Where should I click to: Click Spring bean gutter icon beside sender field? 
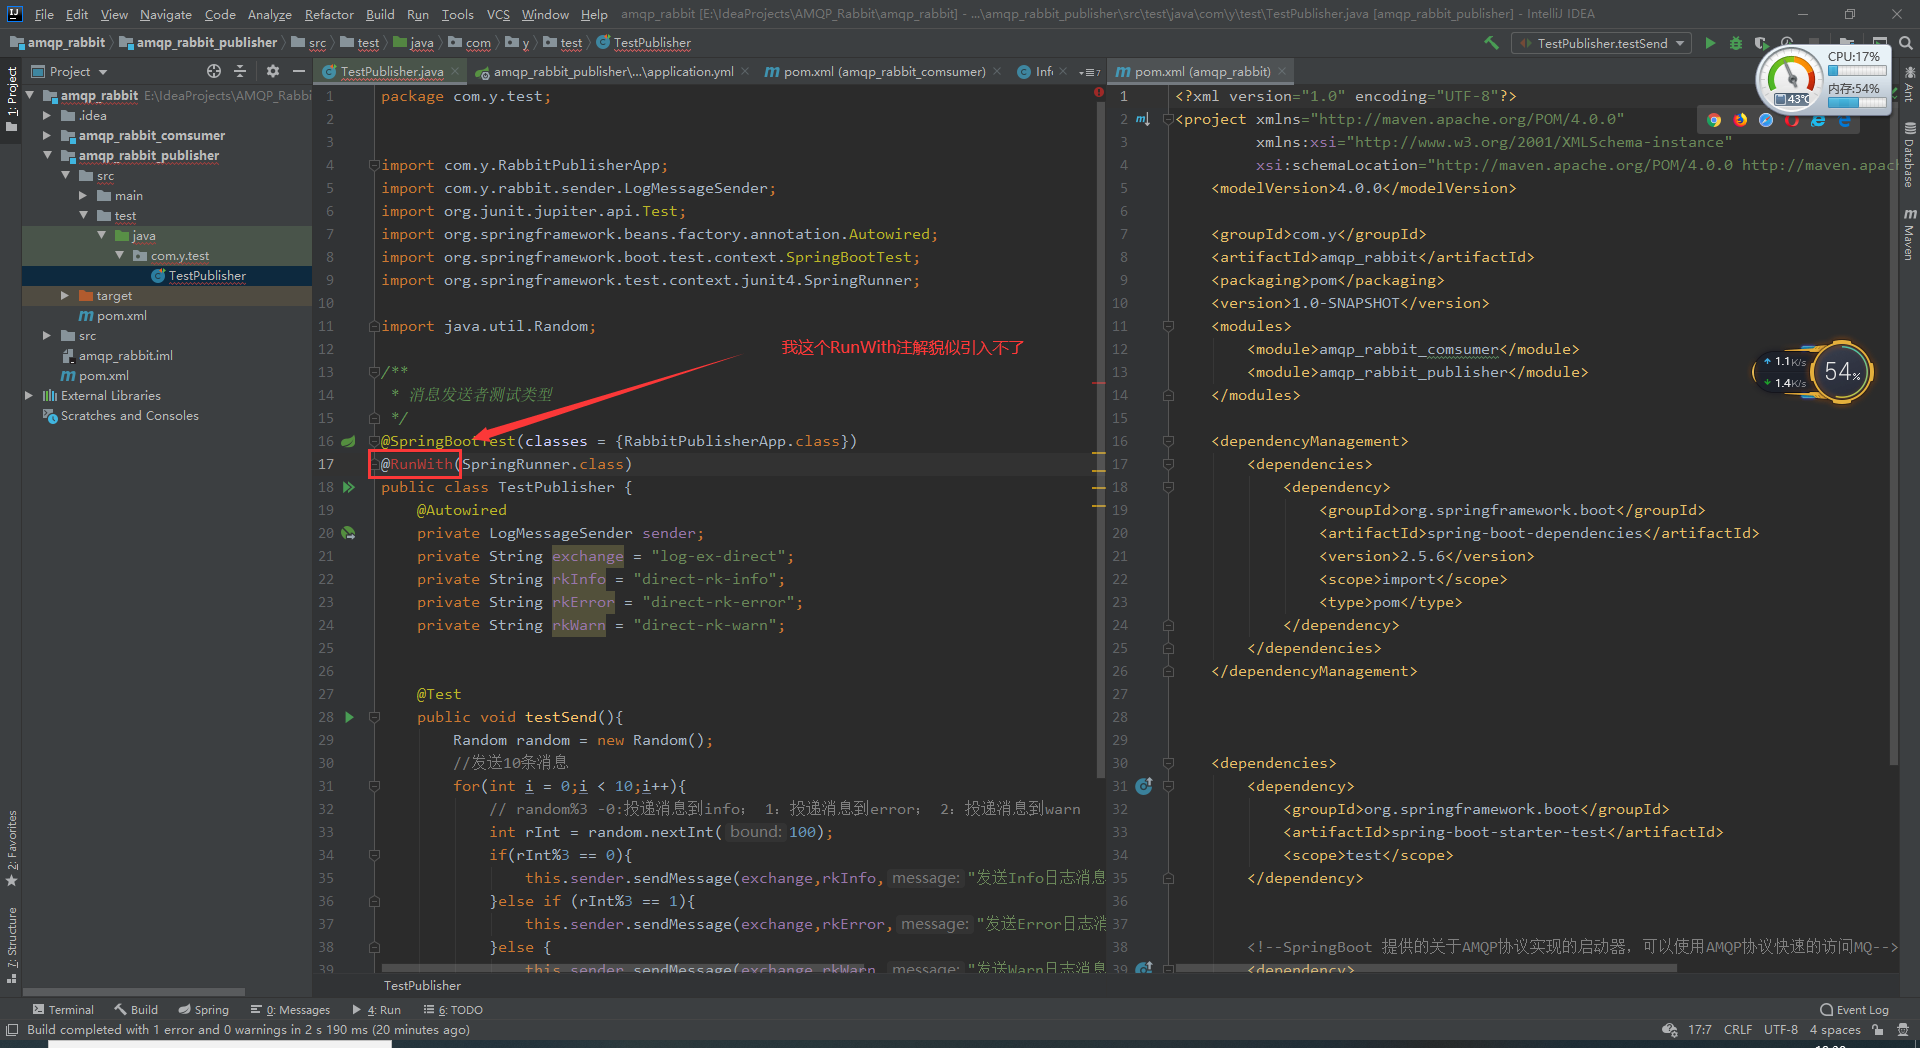coord(349,533)
